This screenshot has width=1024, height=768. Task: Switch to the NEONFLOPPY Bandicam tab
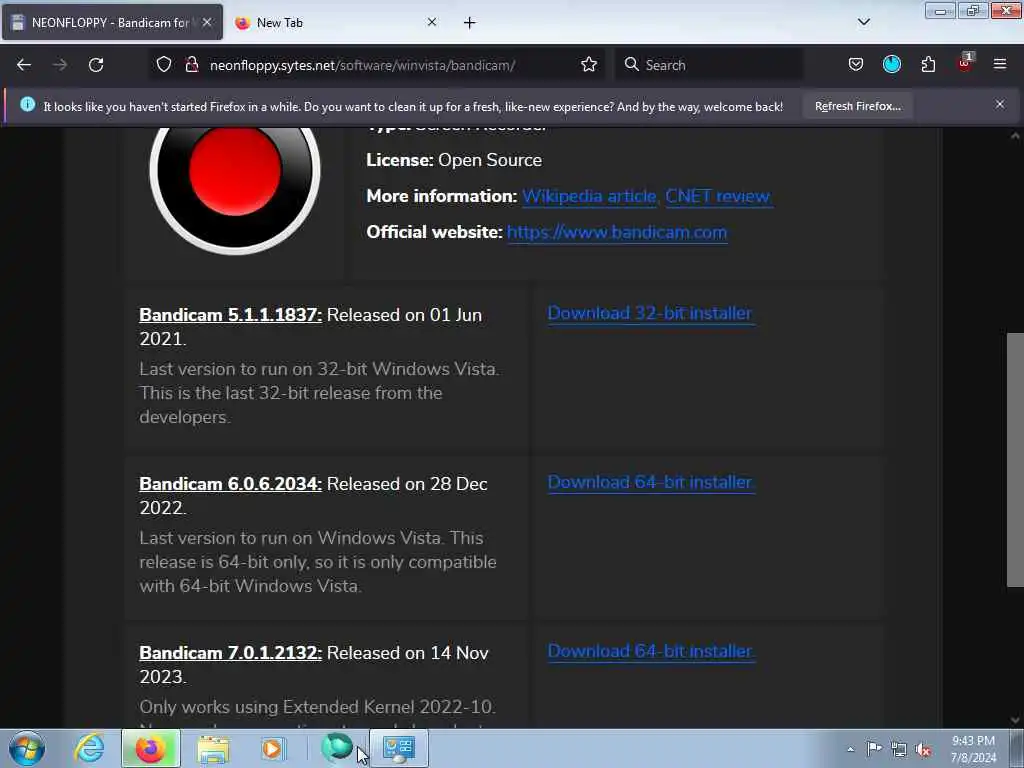(112, 22)
